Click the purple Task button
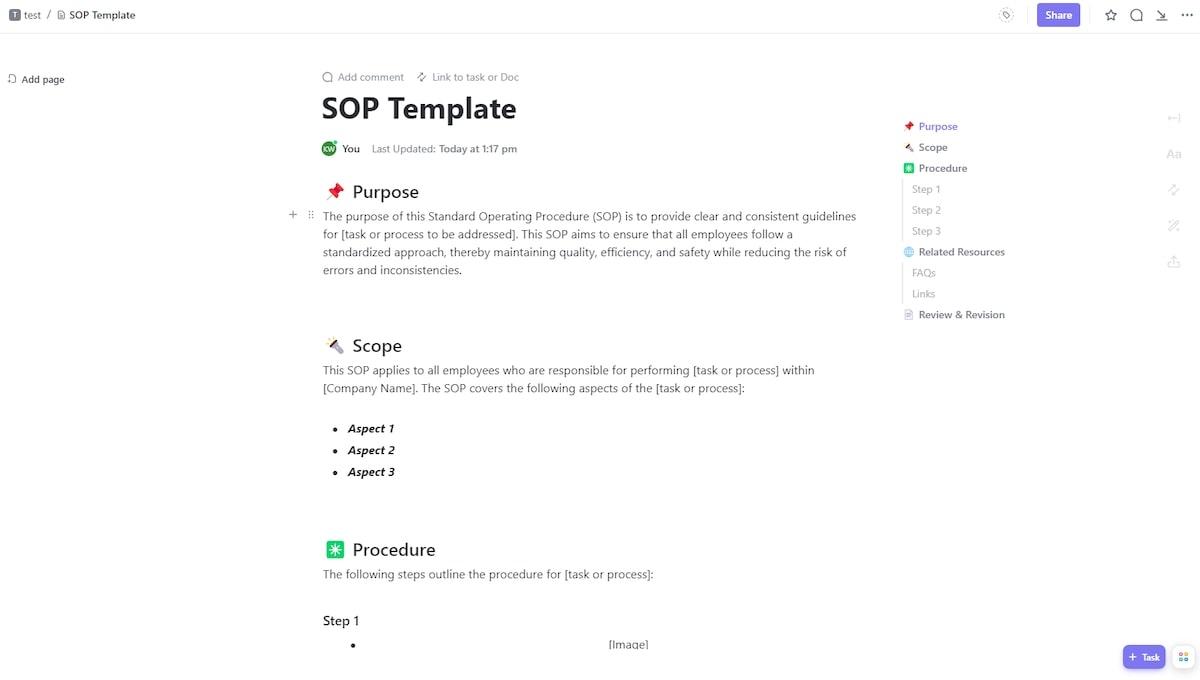The height and width of the screenshot is (680, 1200). pyautogui.click(x=1144, y=657)
